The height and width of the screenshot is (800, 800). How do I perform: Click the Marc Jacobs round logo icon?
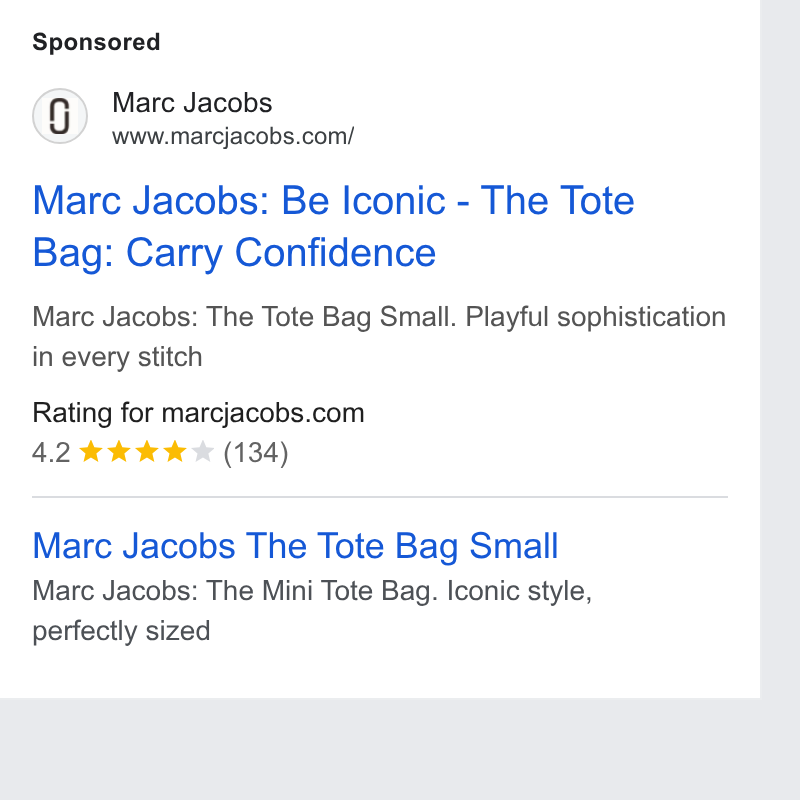(60, 116)
